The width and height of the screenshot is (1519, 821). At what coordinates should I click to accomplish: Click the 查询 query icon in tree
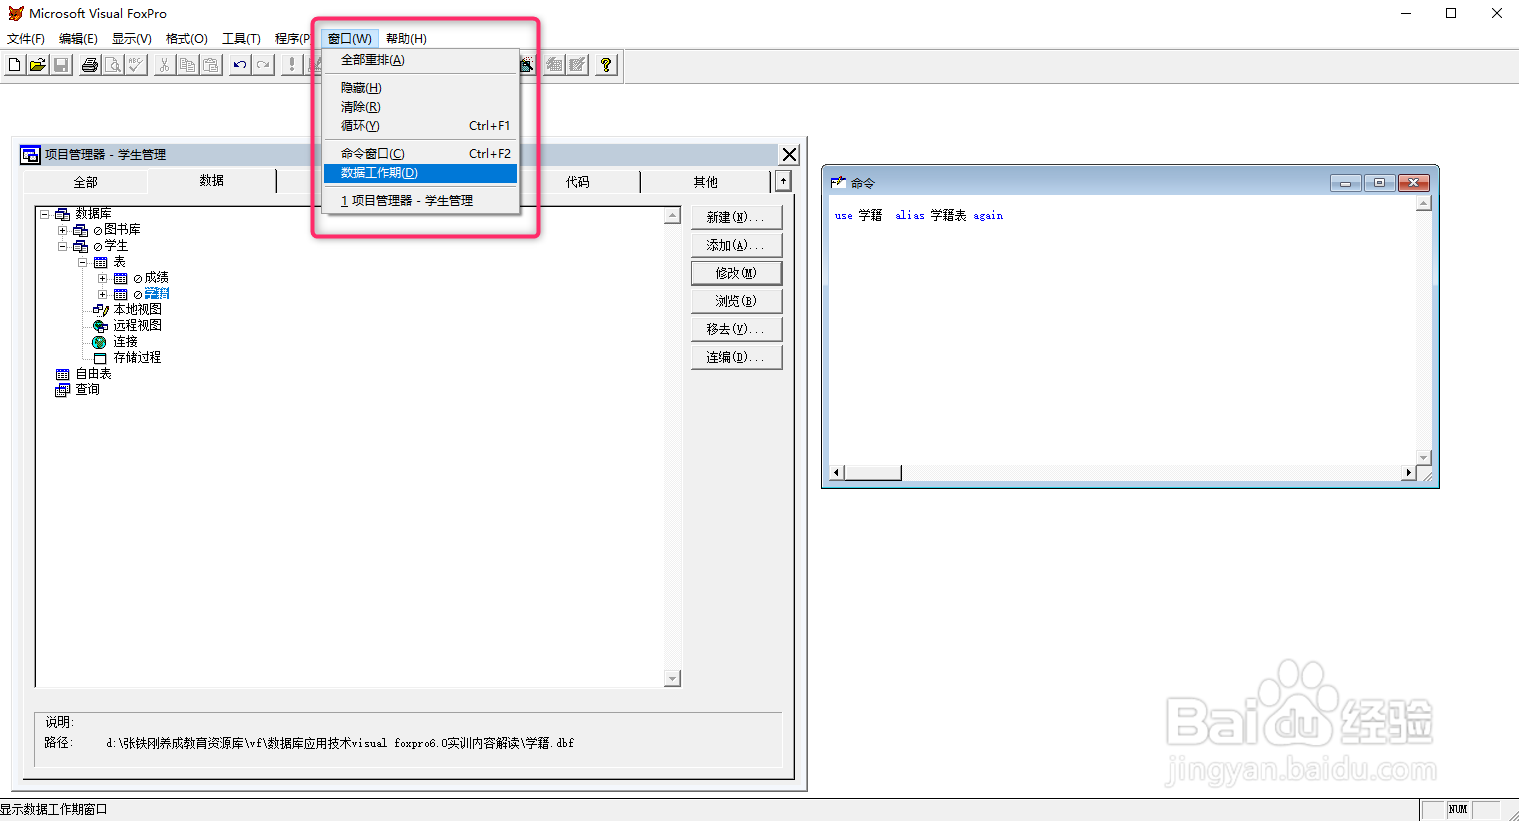62,390
